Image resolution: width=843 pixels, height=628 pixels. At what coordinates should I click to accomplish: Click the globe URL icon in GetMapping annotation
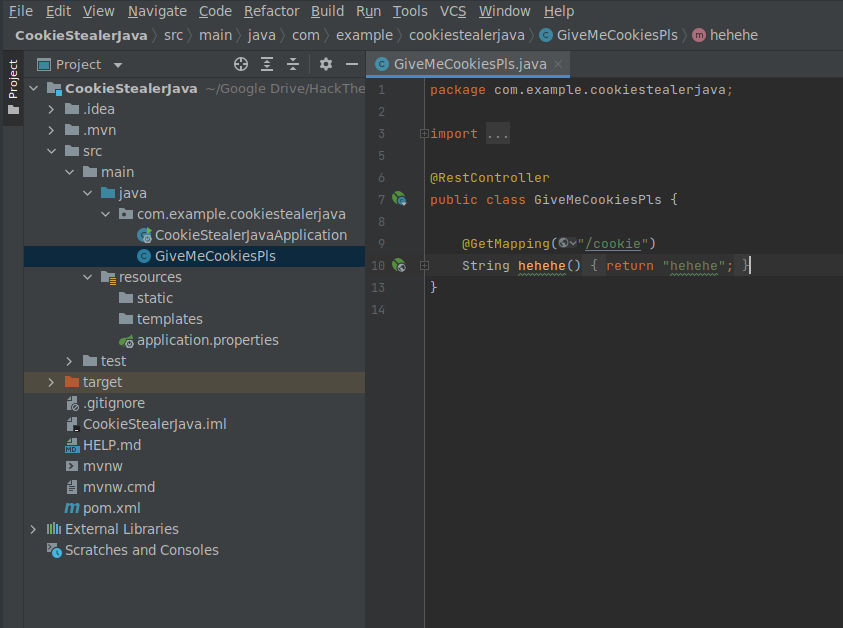pyautogui.click(x=565, y=243)
